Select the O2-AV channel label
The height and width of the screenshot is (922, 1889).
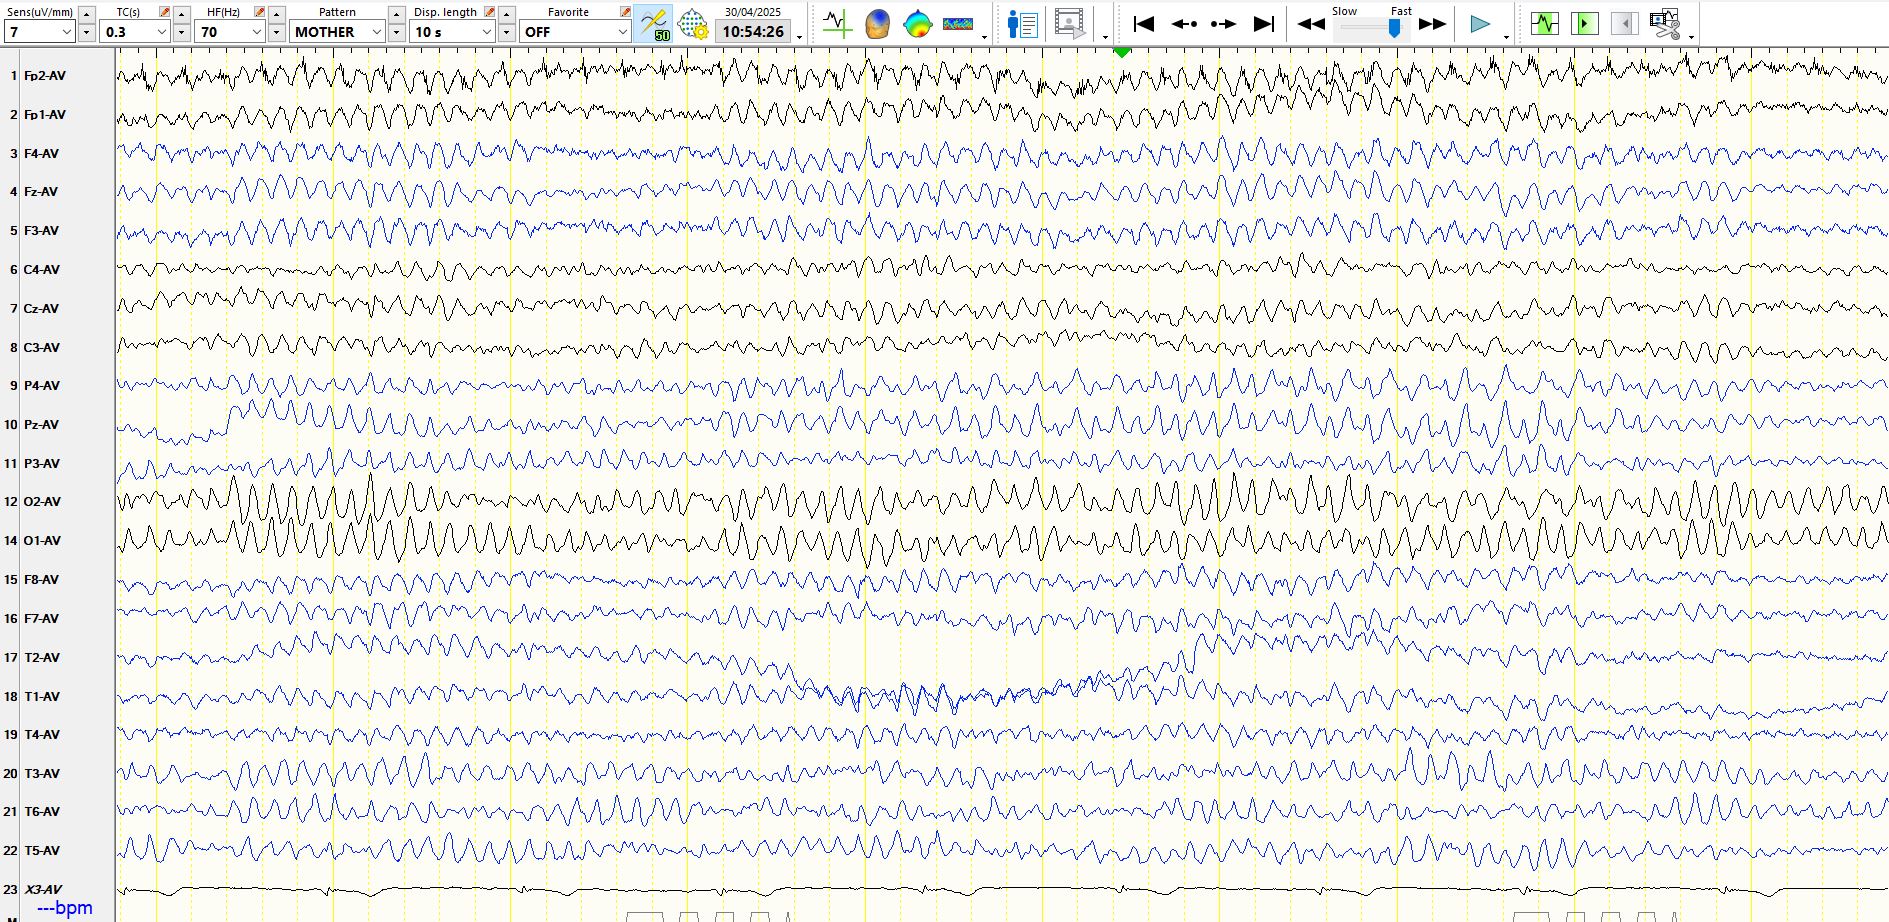click(42, 502)
